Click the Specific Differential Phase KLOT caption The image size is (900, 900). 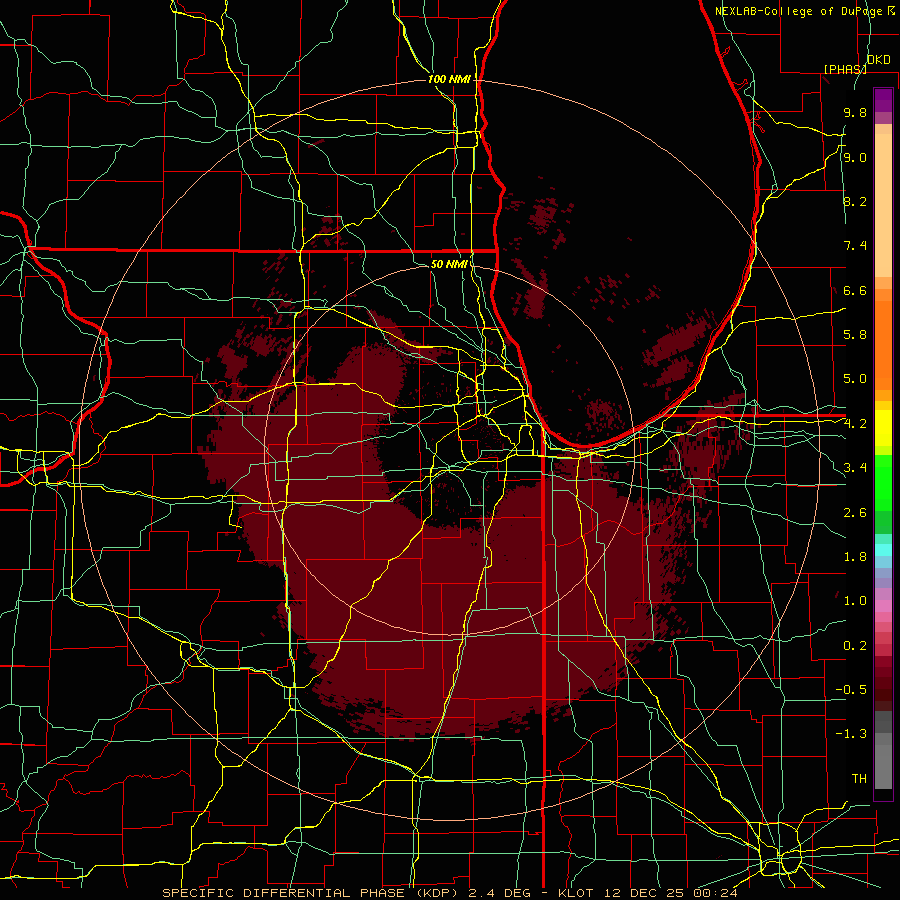point(449,893)
